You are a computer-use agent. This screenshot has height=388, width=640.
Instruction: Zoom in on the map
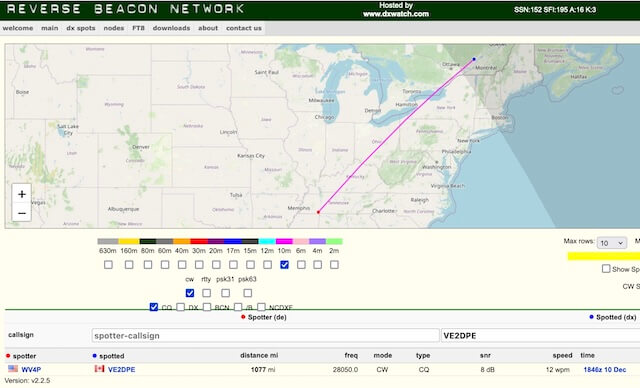click(22, 194)
